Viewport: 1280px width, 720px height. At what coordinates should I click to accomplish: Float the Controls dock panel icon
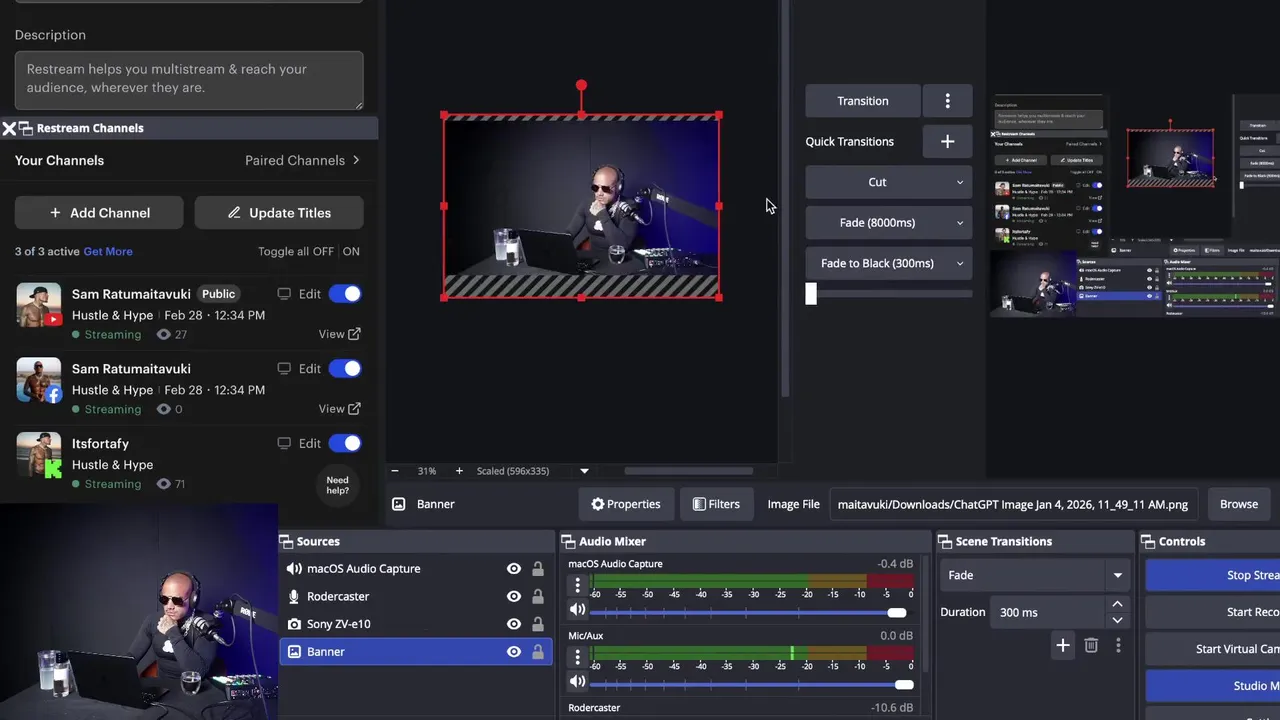[x=1148, y=541]
